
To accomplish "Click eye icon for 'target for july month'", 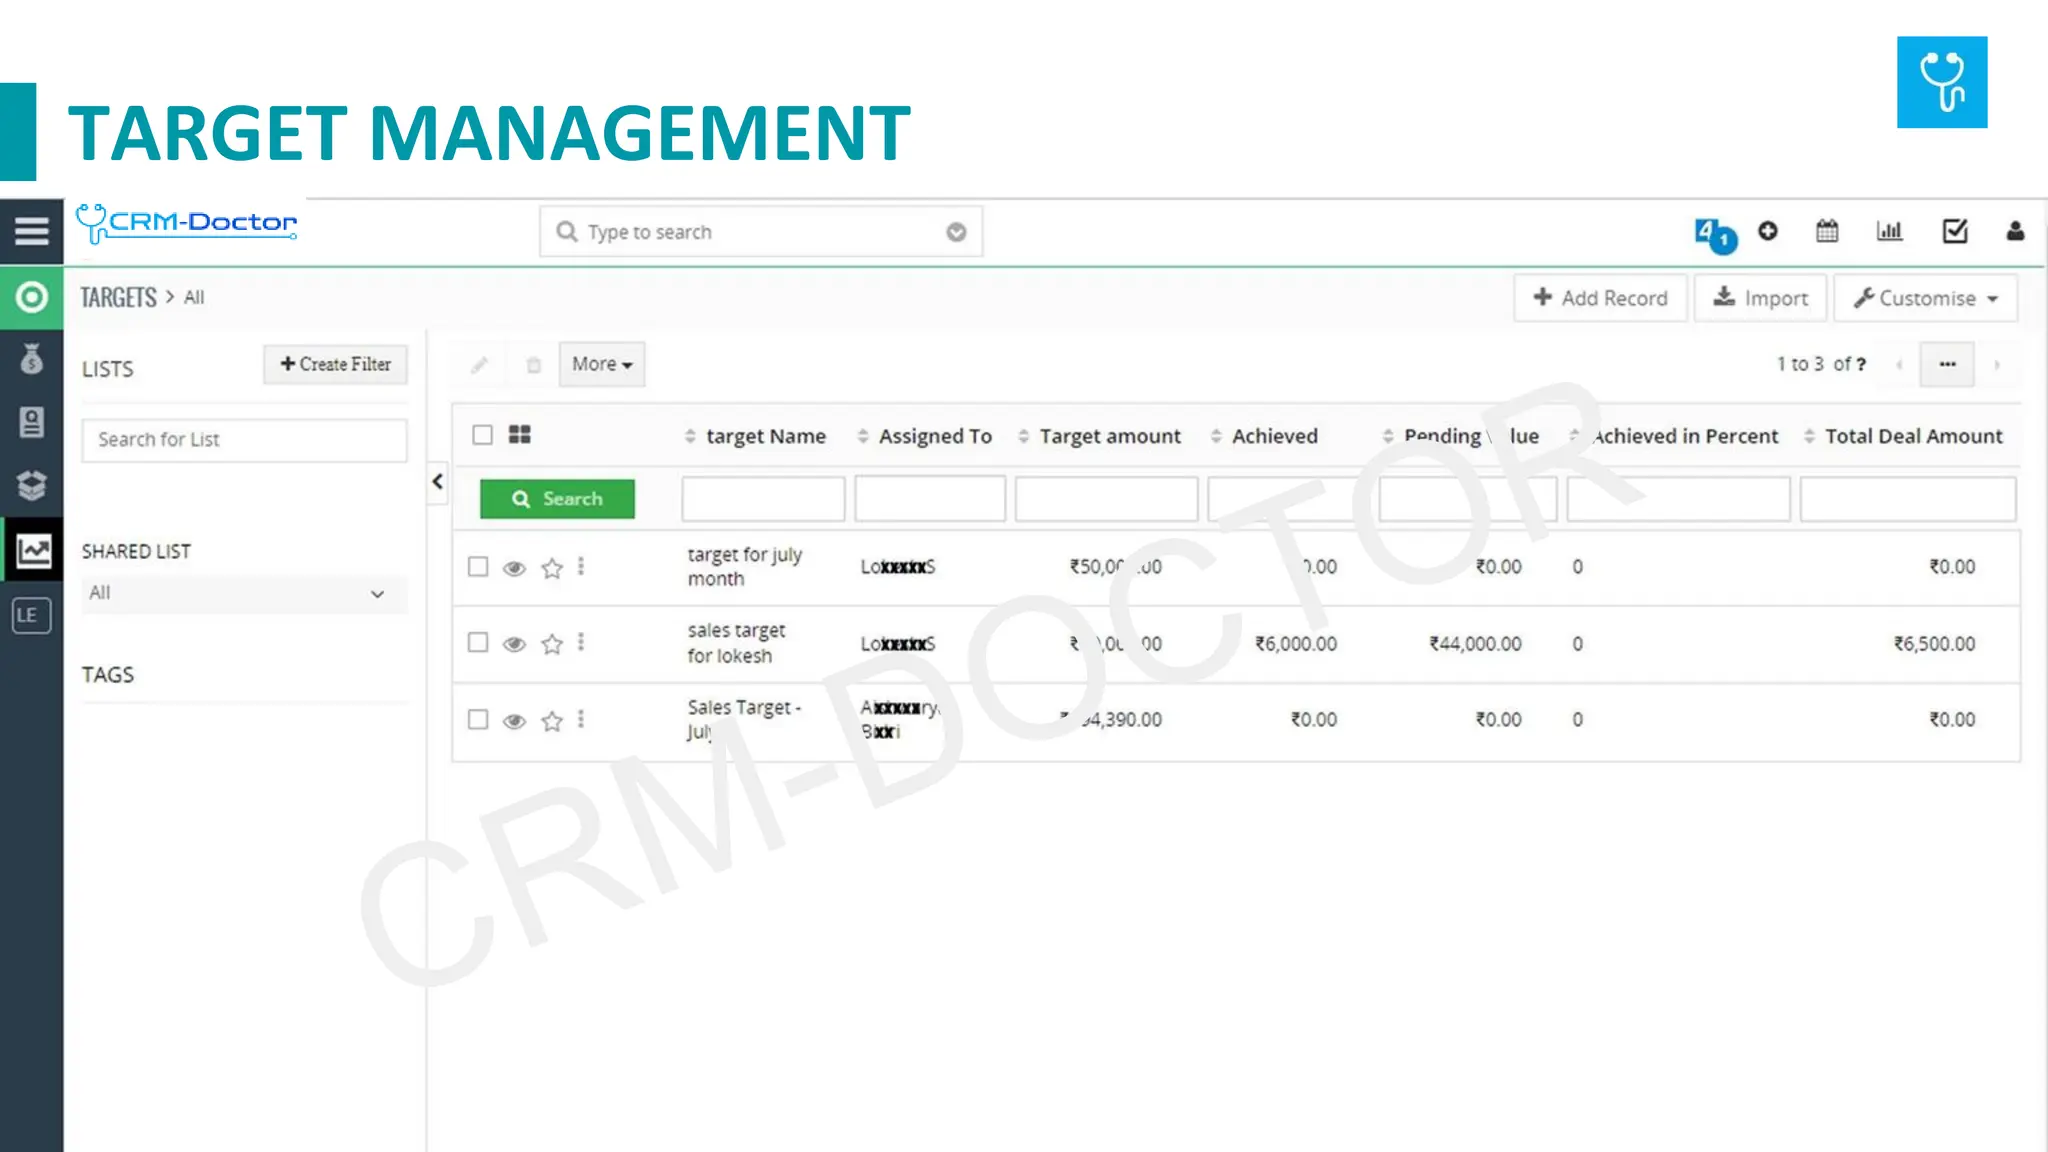I will (x=514, y=569).
